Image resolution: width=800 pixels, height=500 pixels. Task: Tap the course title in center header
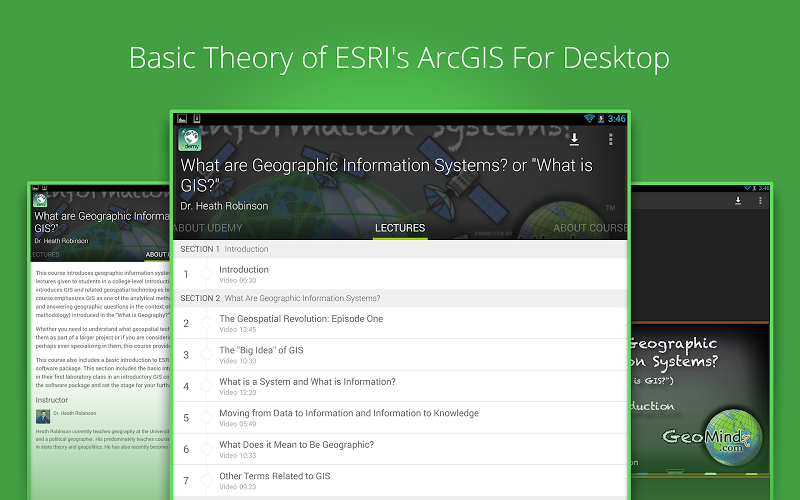(x=386, y=175)
